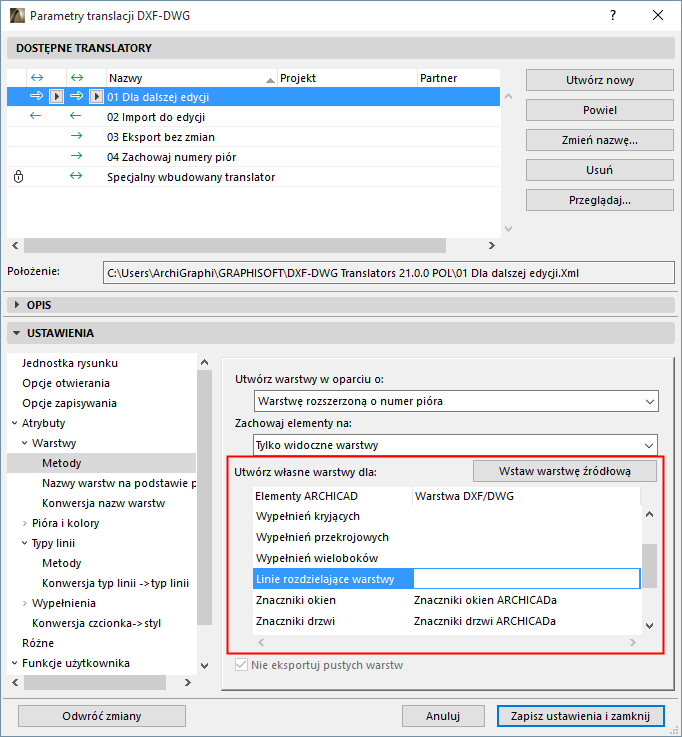
Task: Click 'Zmień nazwę...' button
Action: [600, 140]
